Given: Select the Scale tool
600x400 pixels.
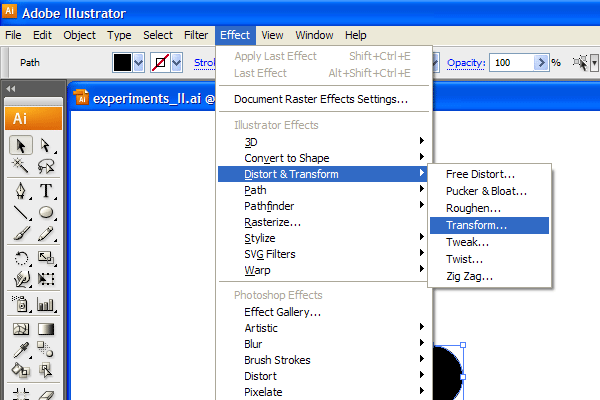Looking at the screenshot, I should click(x=46, y=258).
